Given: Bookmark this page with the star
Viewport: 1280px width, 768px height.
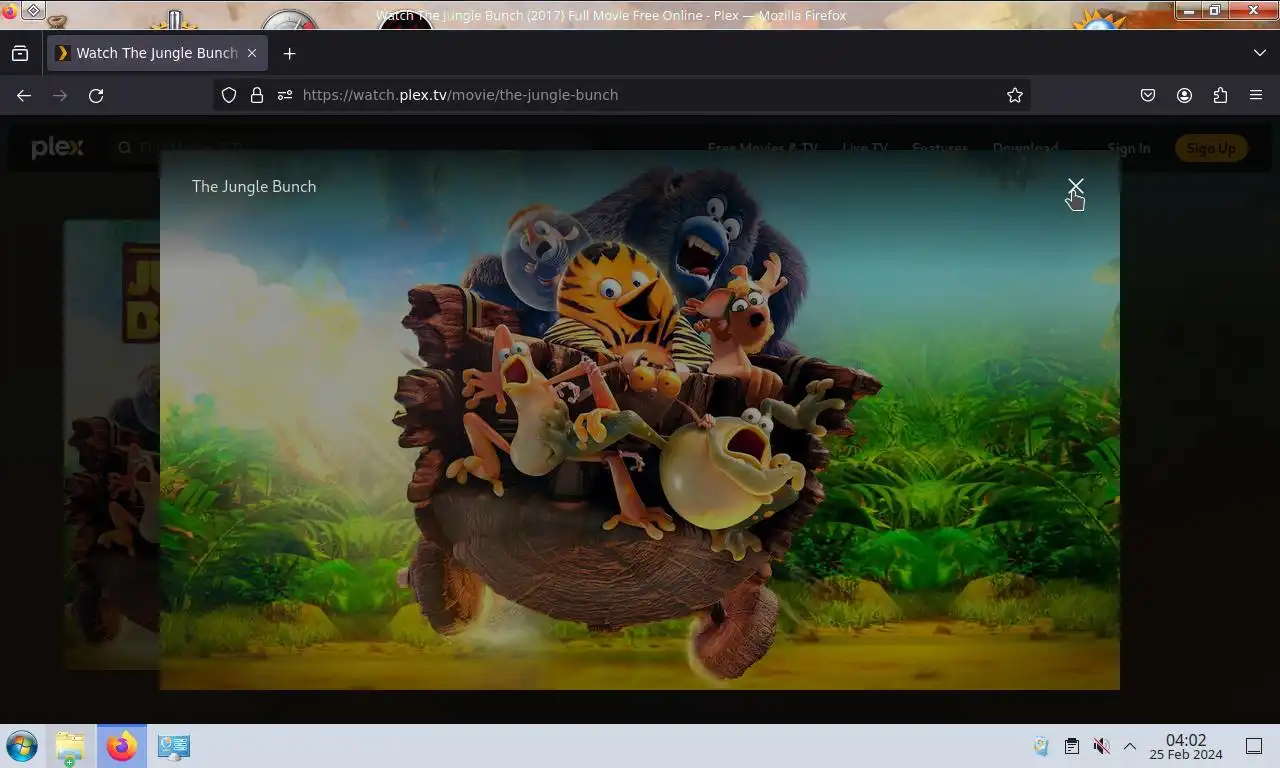Looking at the screenshot, I should [x=1015, y=95].
